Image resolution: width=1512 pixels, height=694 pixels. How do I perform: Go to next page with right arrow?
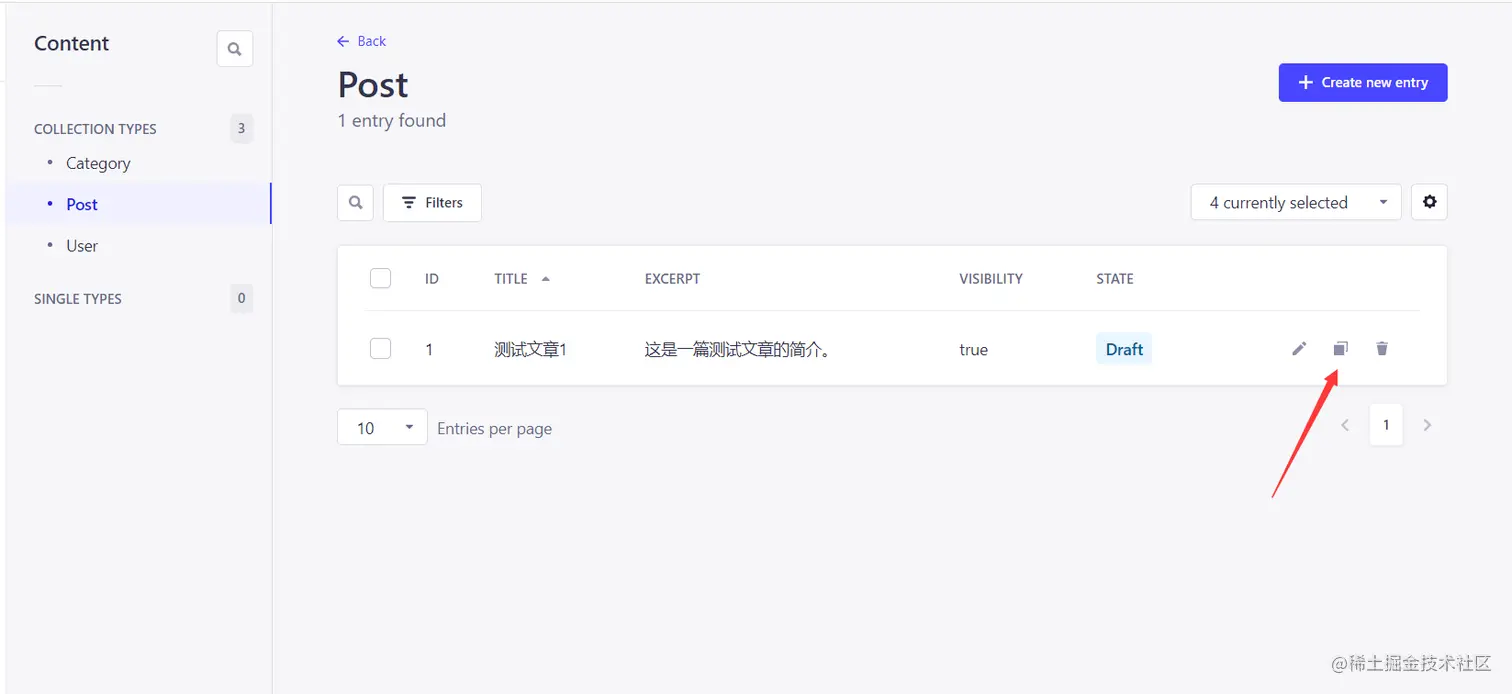coord(1427,424)
